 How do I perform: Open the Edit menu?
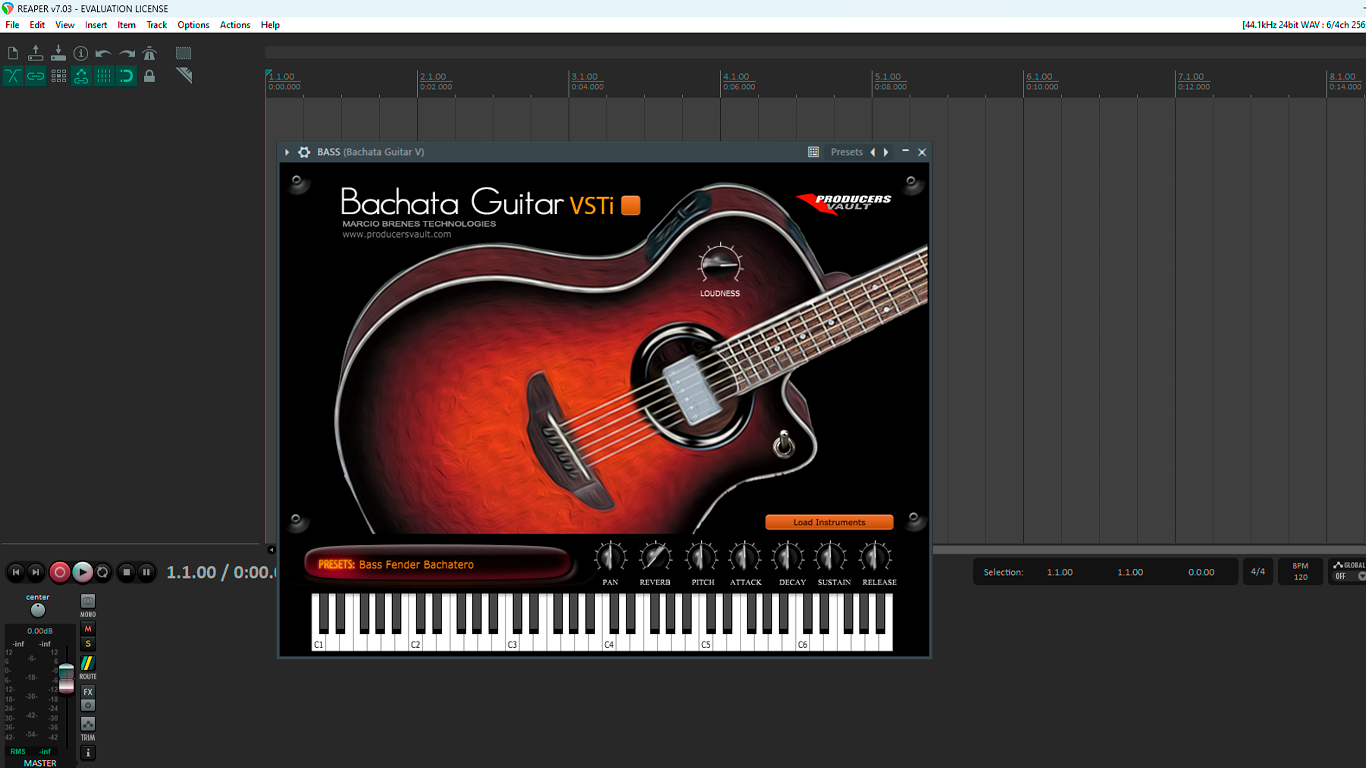coord(37,25)
